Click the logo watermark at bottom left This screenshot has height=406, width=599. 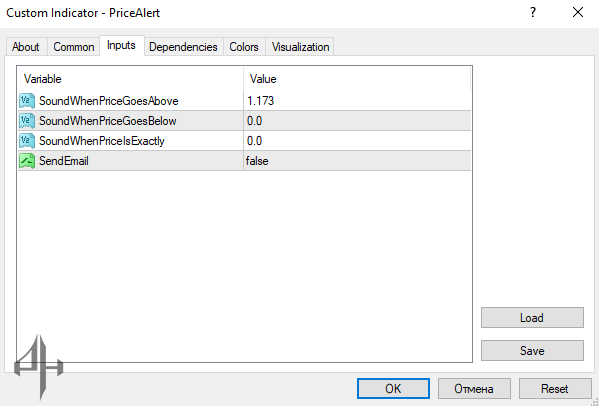pyautogui.click(x=39, y=367)
